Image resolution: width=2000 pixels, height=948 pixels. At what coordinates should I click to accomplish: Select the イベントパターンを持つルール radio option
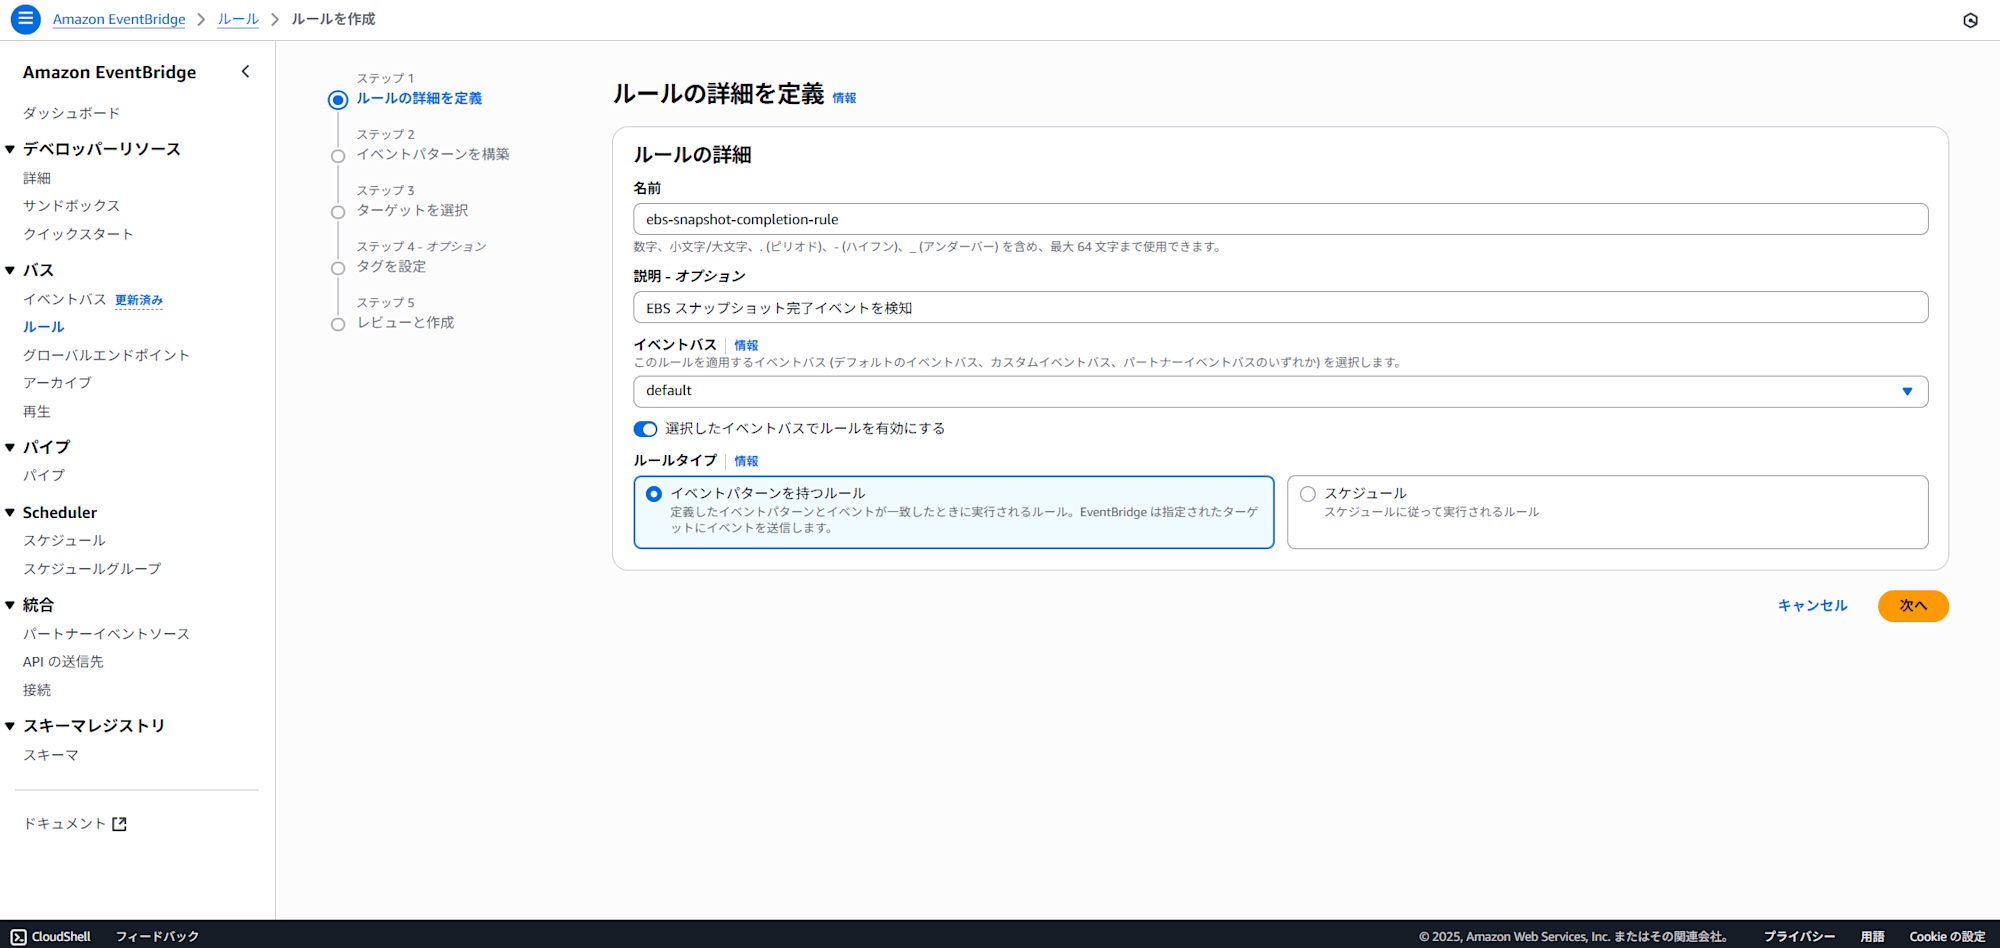point(654,494)
